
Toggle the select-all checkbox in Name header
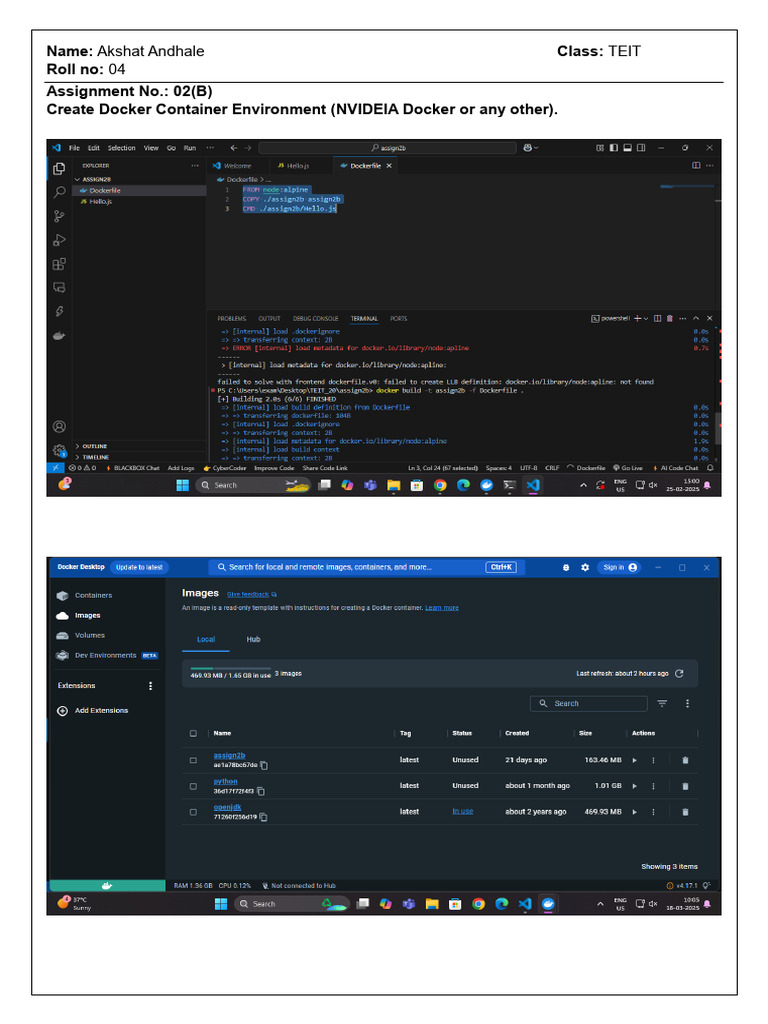tap(193, 733)
